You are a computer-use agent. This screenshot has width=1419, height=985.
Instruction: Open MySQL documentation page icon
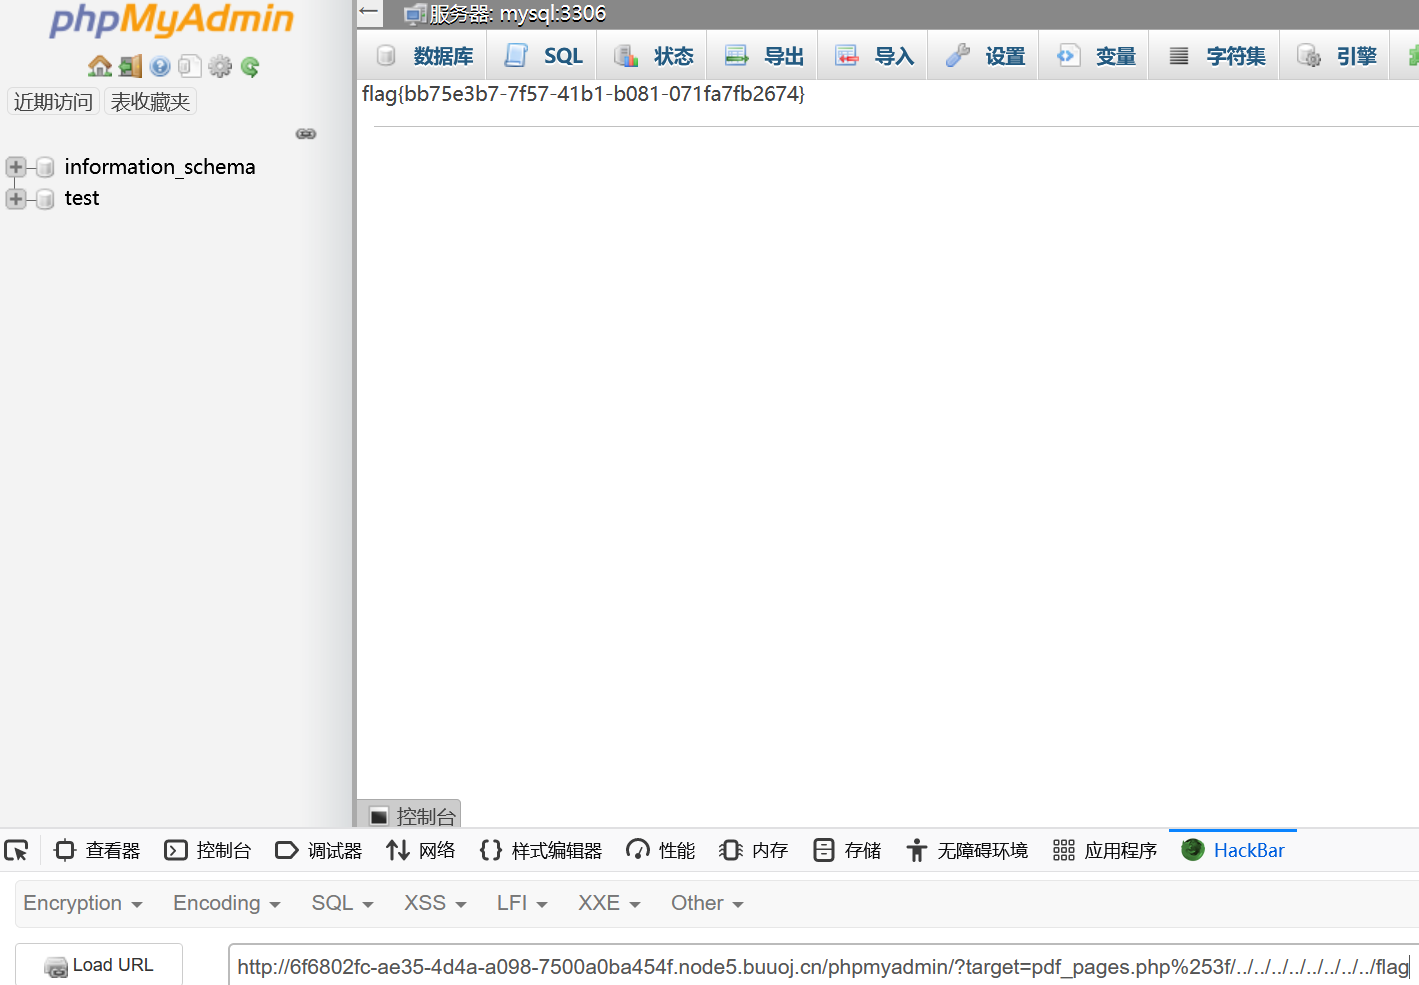tap(190, 66)
